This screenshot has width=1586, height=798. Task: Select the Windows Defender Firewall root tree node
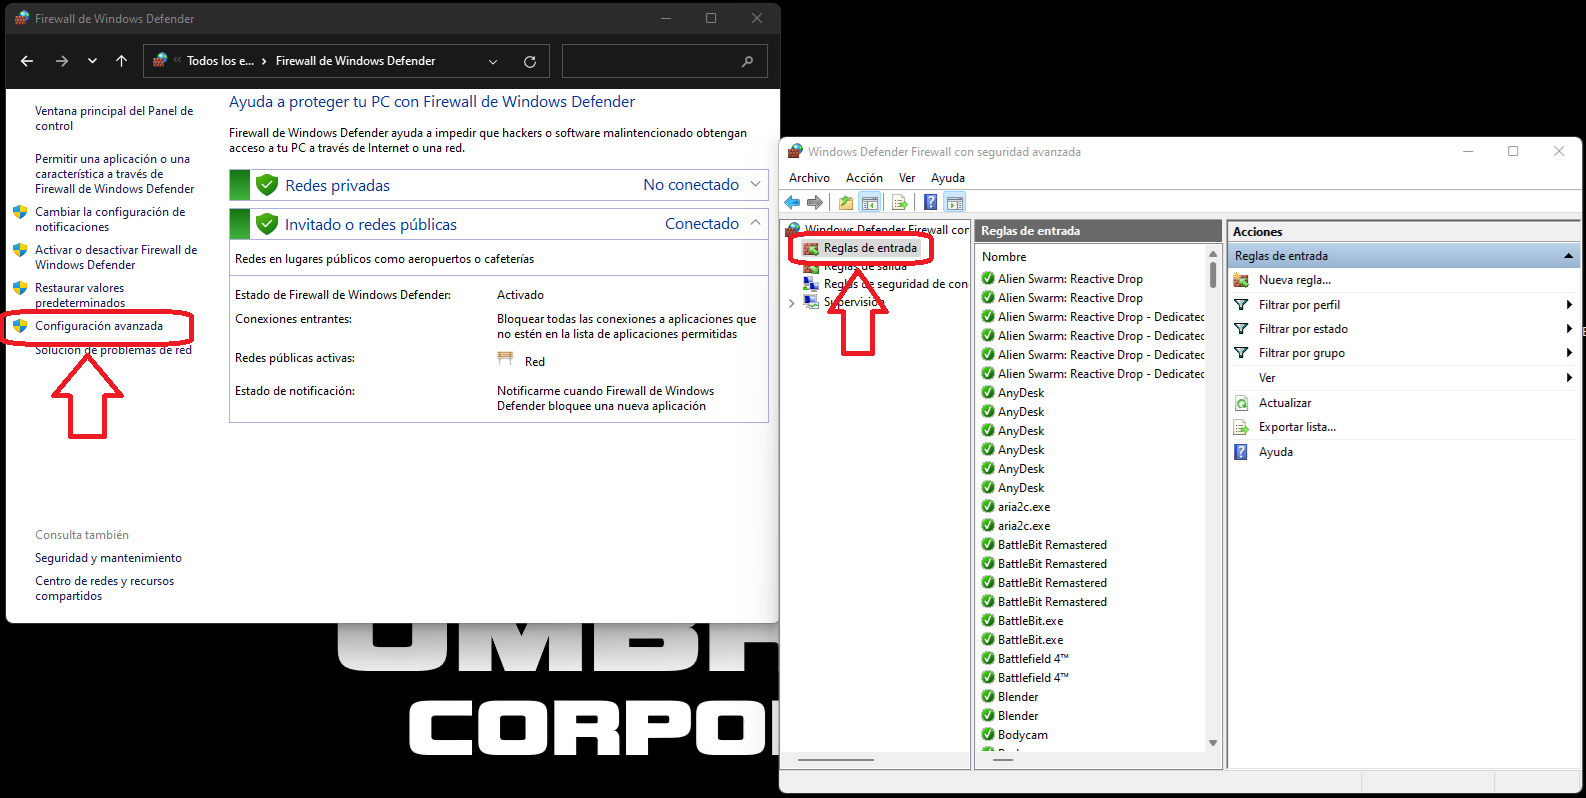(886, 229)
